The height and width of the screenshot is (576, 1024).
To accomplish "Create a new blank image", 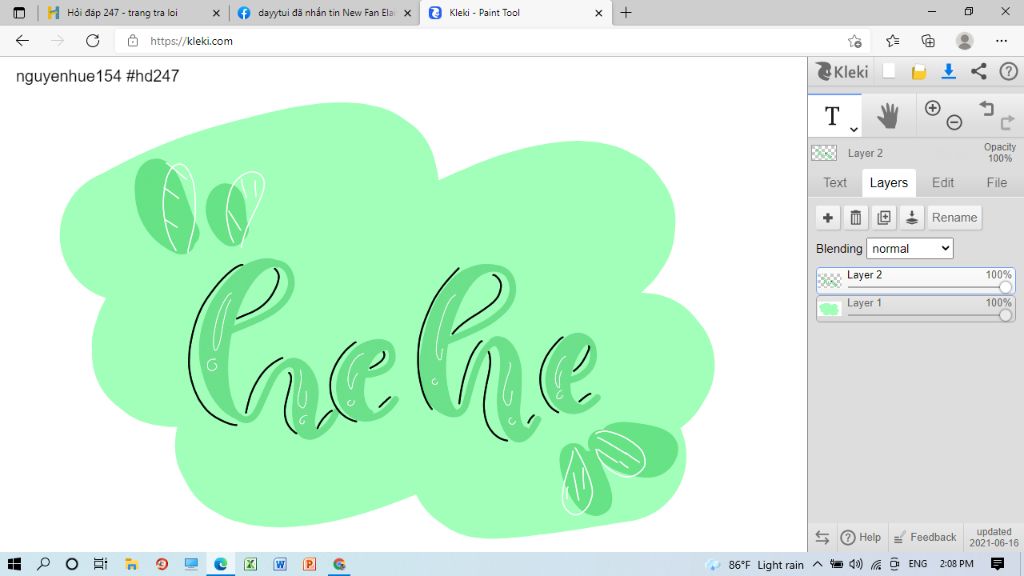I will [889, 71].
